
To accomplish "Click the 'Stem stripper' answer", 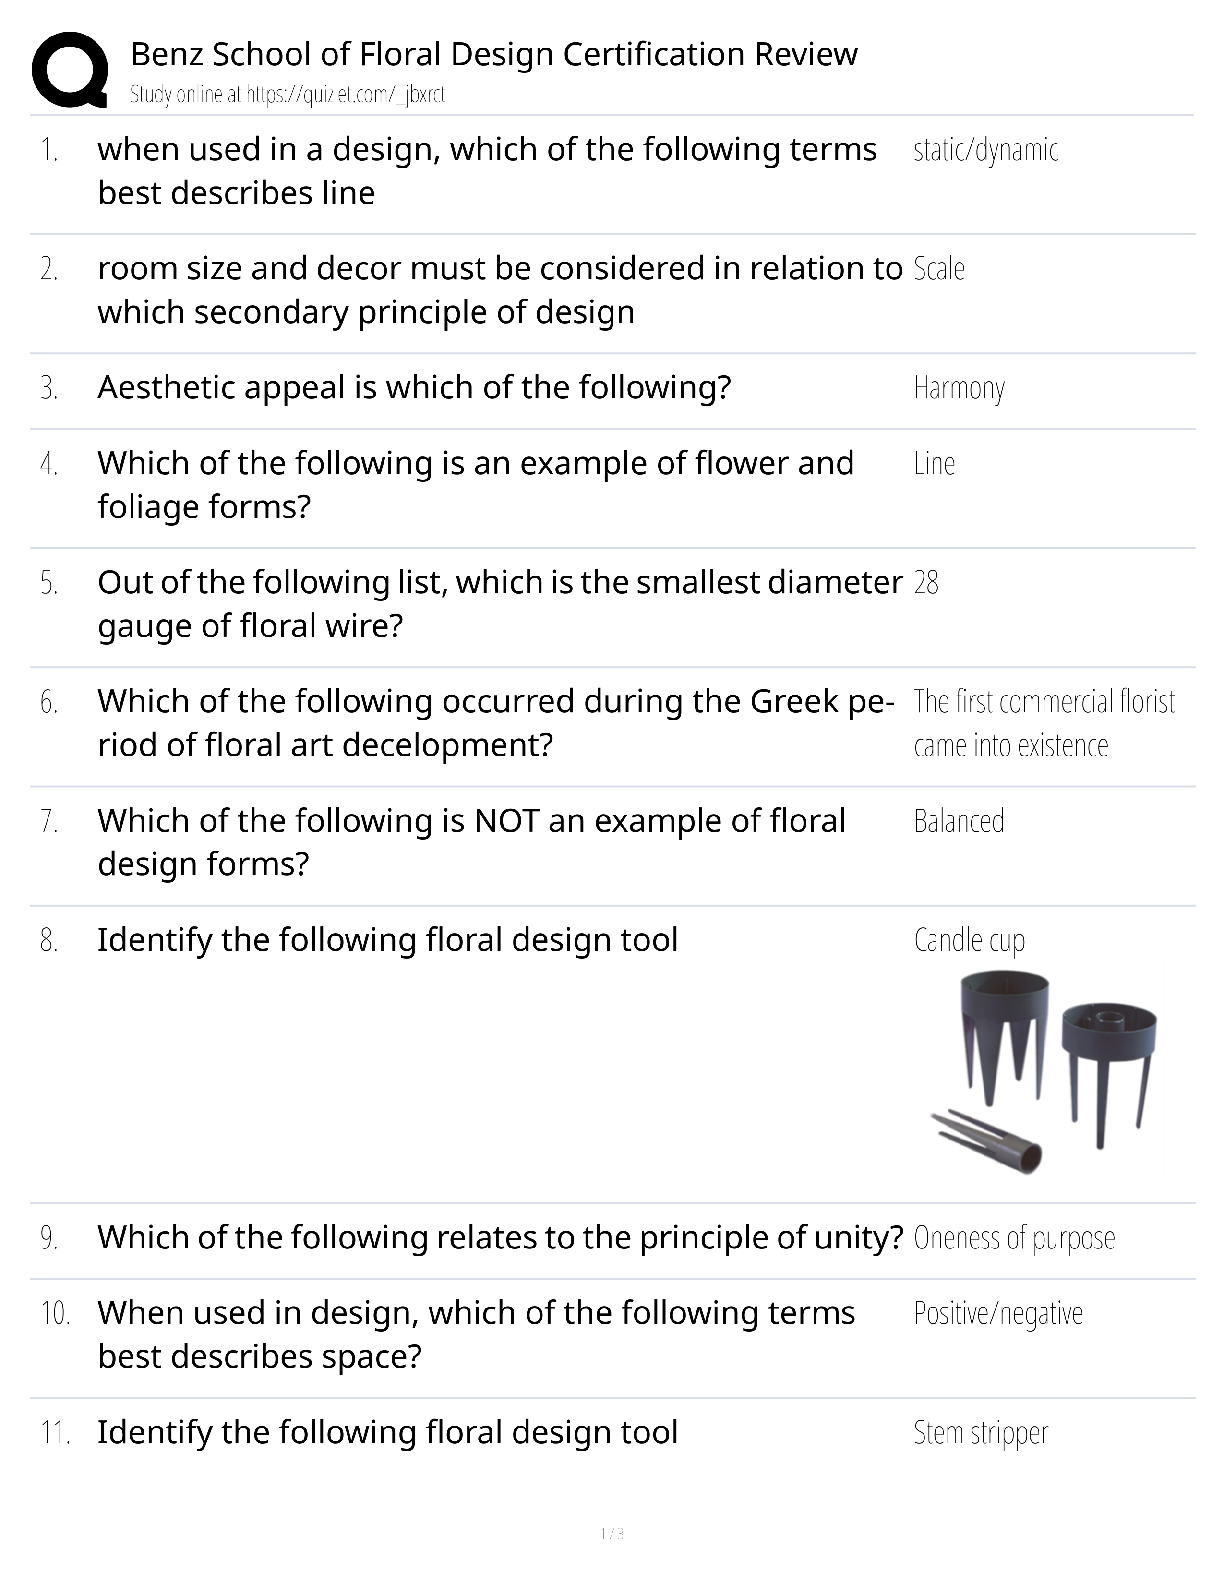I will (x=980, y=1434).
